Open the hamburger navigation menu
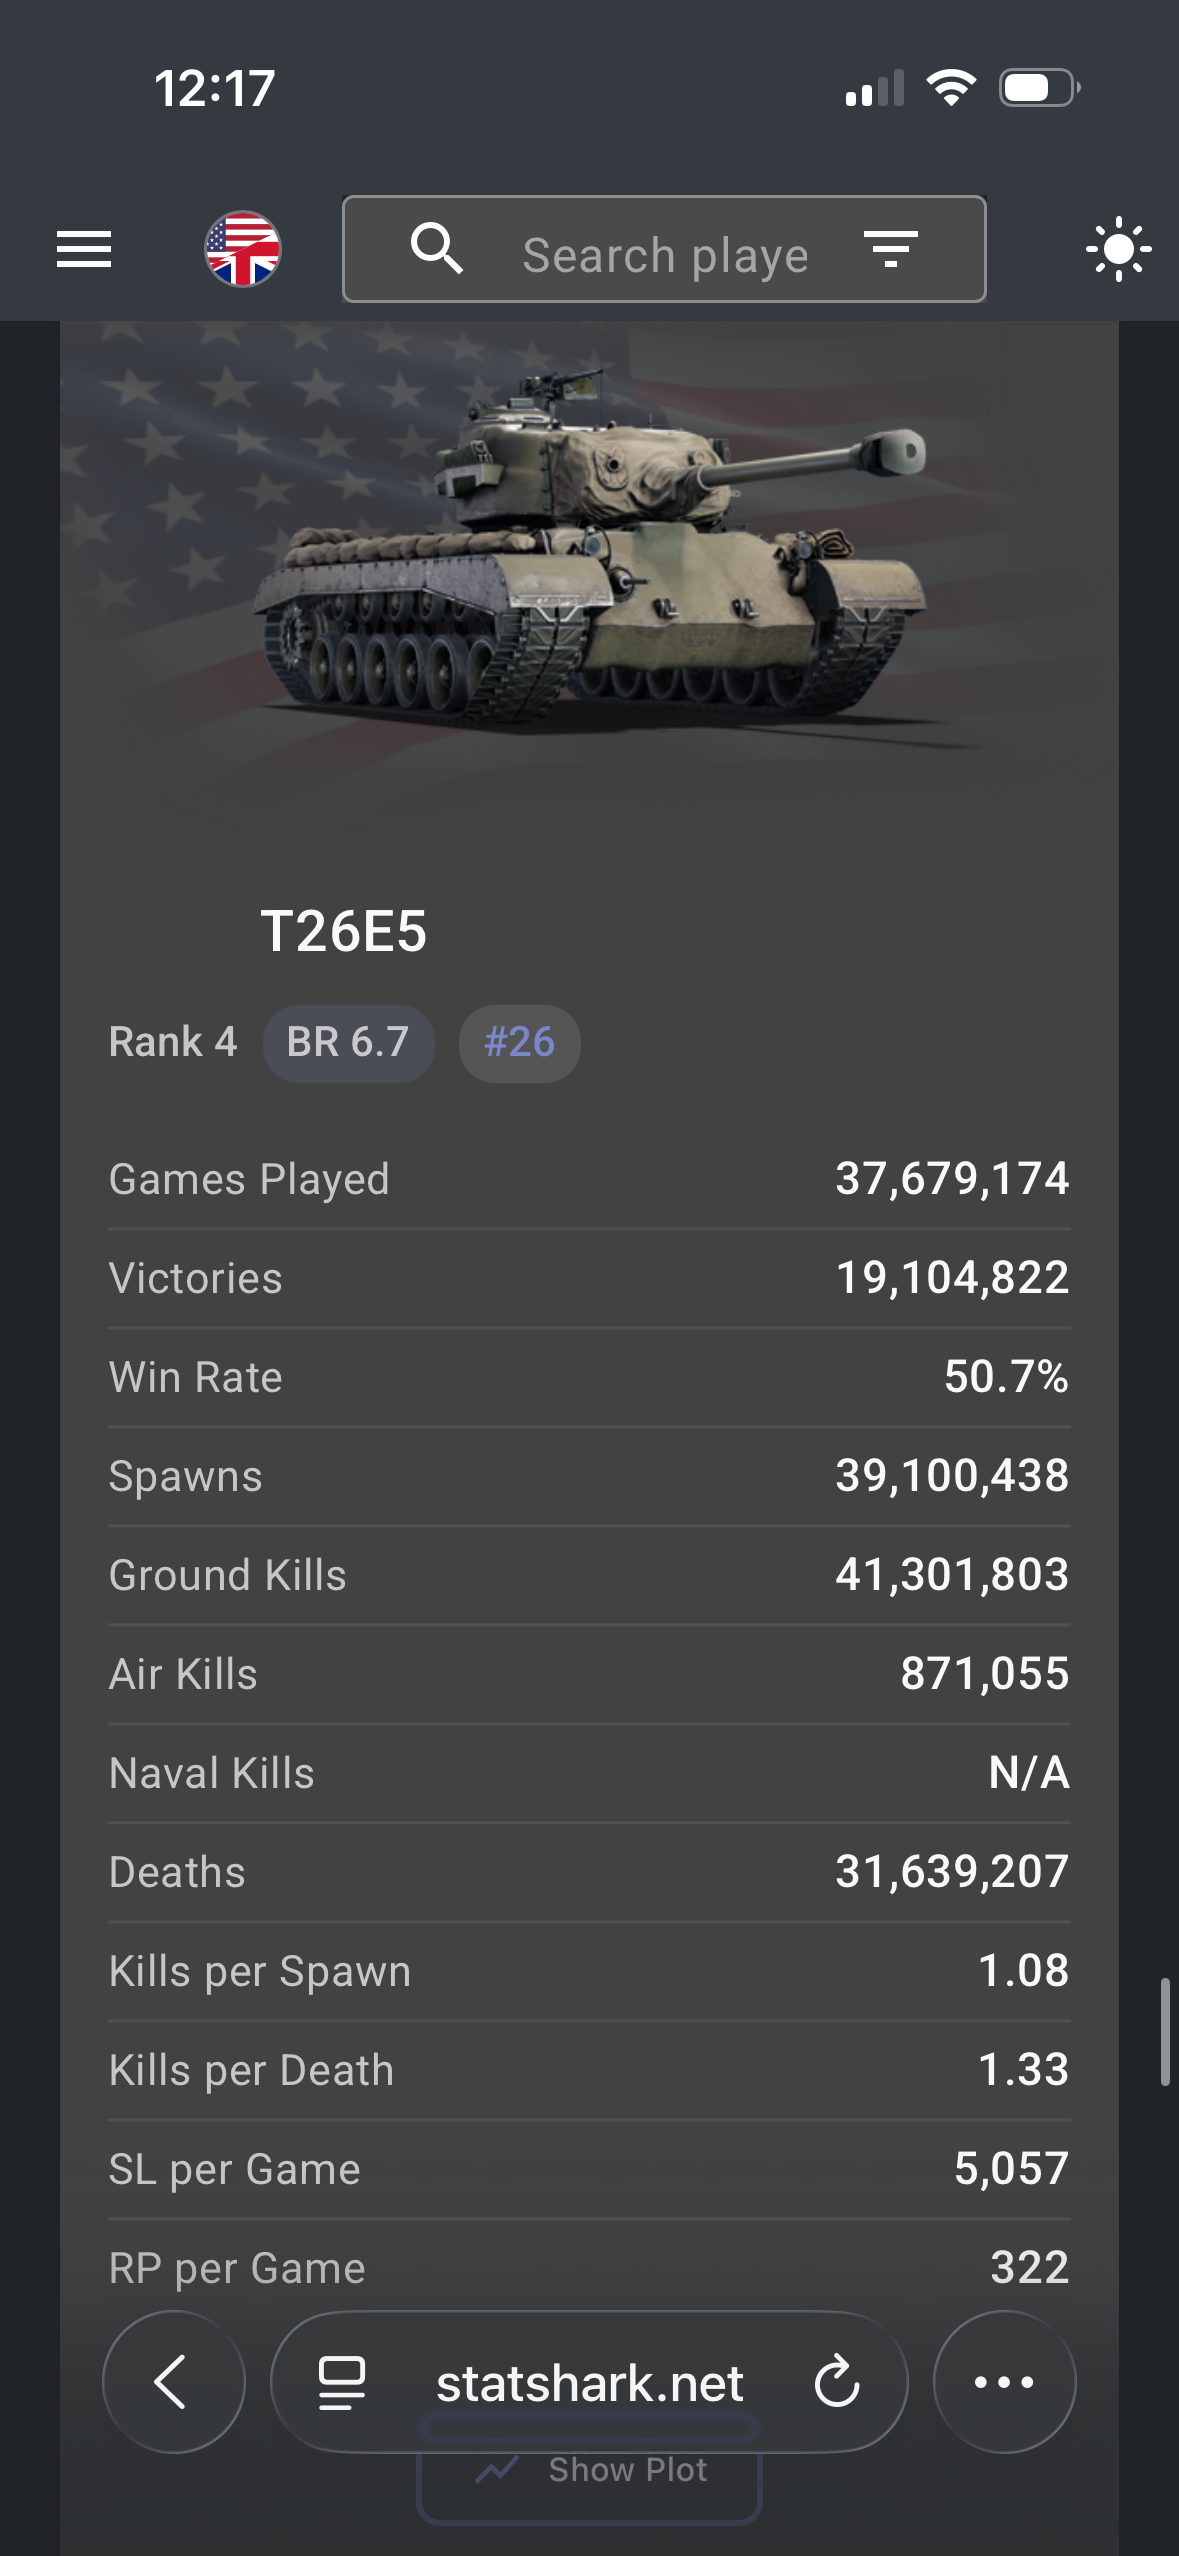The height and width of the screenshot is (2556, 1179). tap(84, 249)
